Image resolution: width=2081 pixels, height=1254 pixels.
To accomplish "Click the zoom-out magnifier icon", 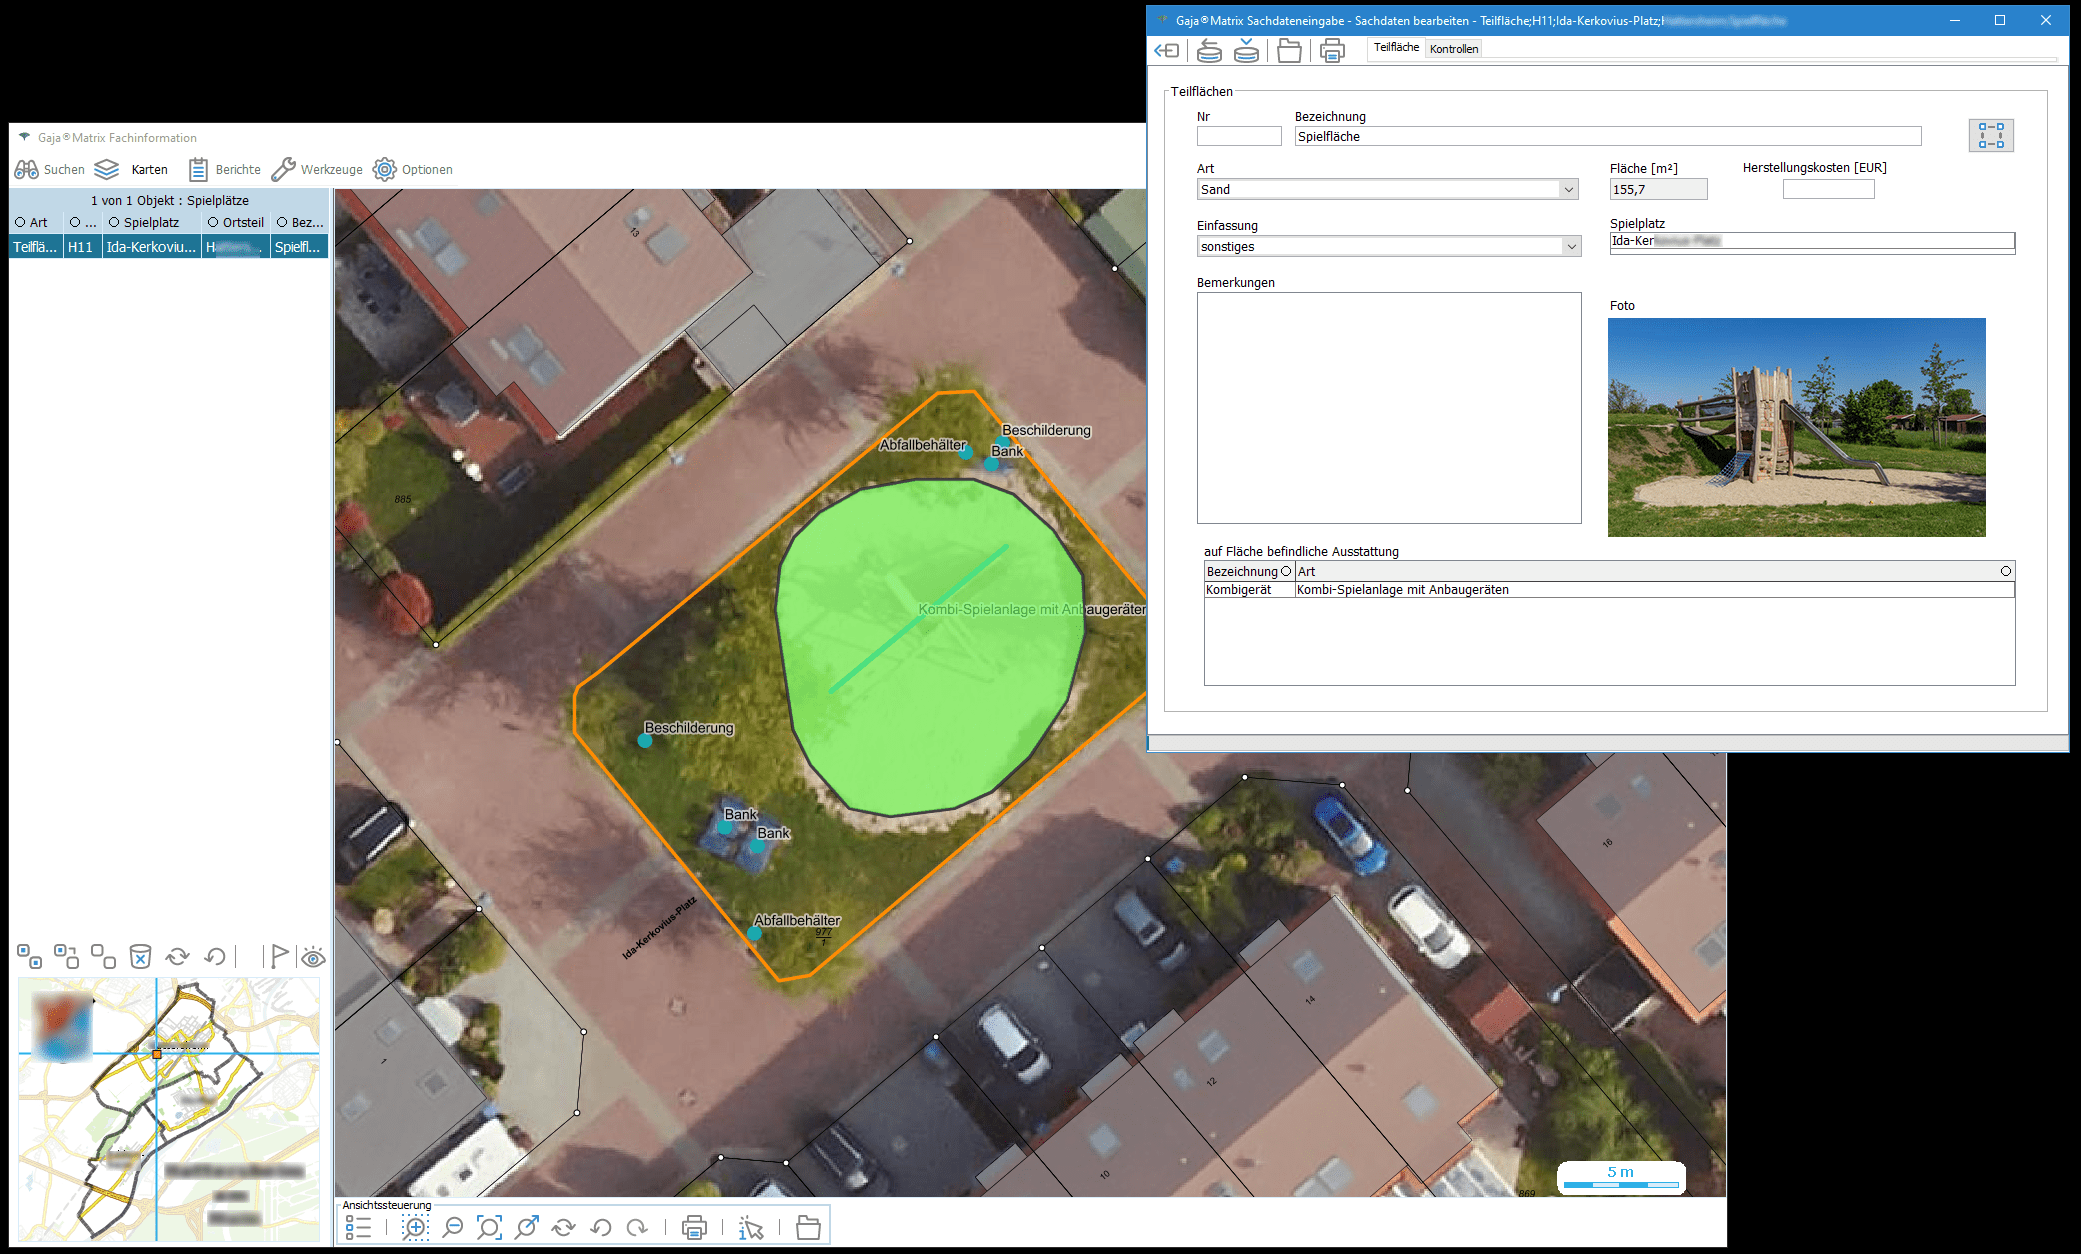I will coord(453,1227).
